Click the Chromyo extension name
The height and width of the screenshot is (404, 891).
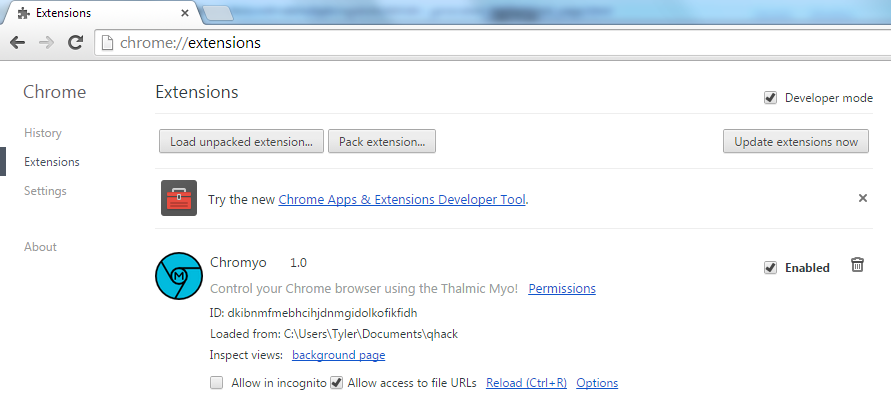[239, 263]
